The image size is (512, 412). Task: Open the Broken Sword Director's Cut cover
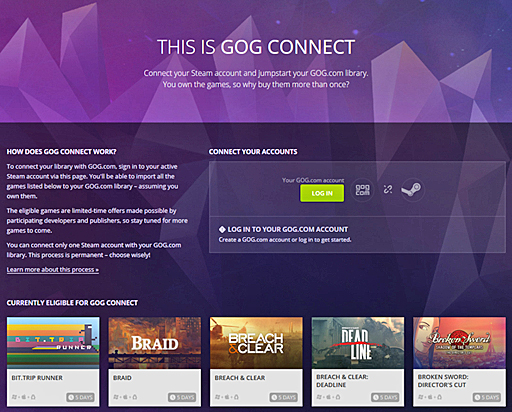(x=459, y=343)
